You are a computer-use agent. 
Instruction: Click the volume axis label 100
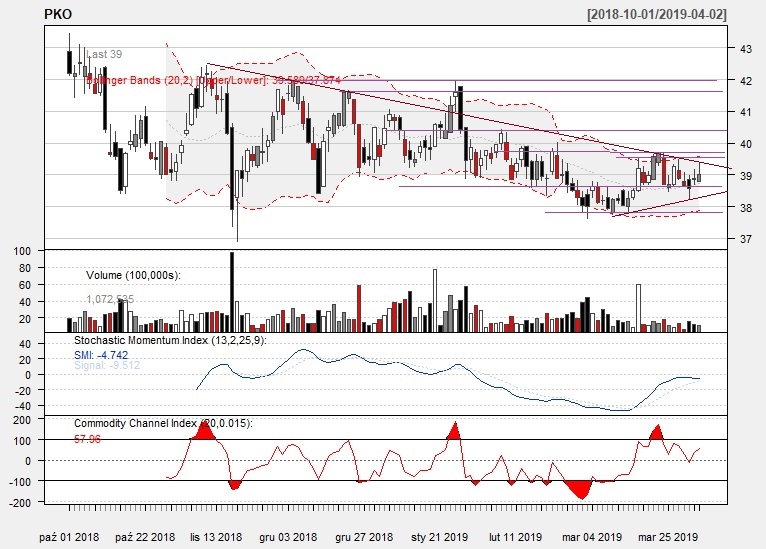click(22, 251)
